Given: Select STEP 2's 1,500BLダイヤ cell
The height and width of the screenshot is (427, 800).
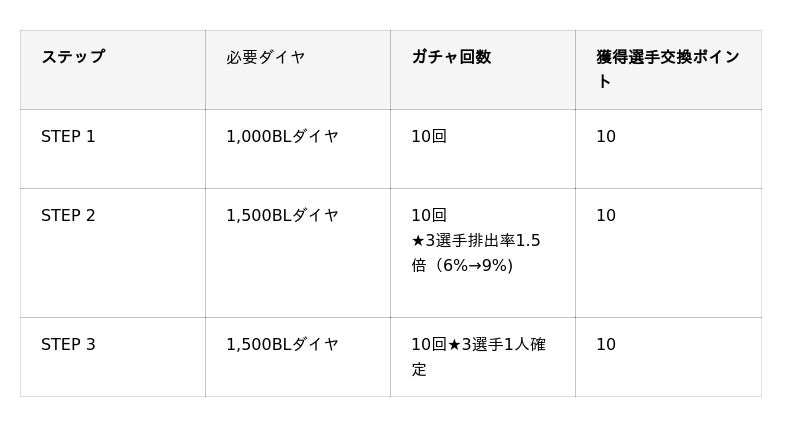Looking at the screenshot, I should [282, 216].
